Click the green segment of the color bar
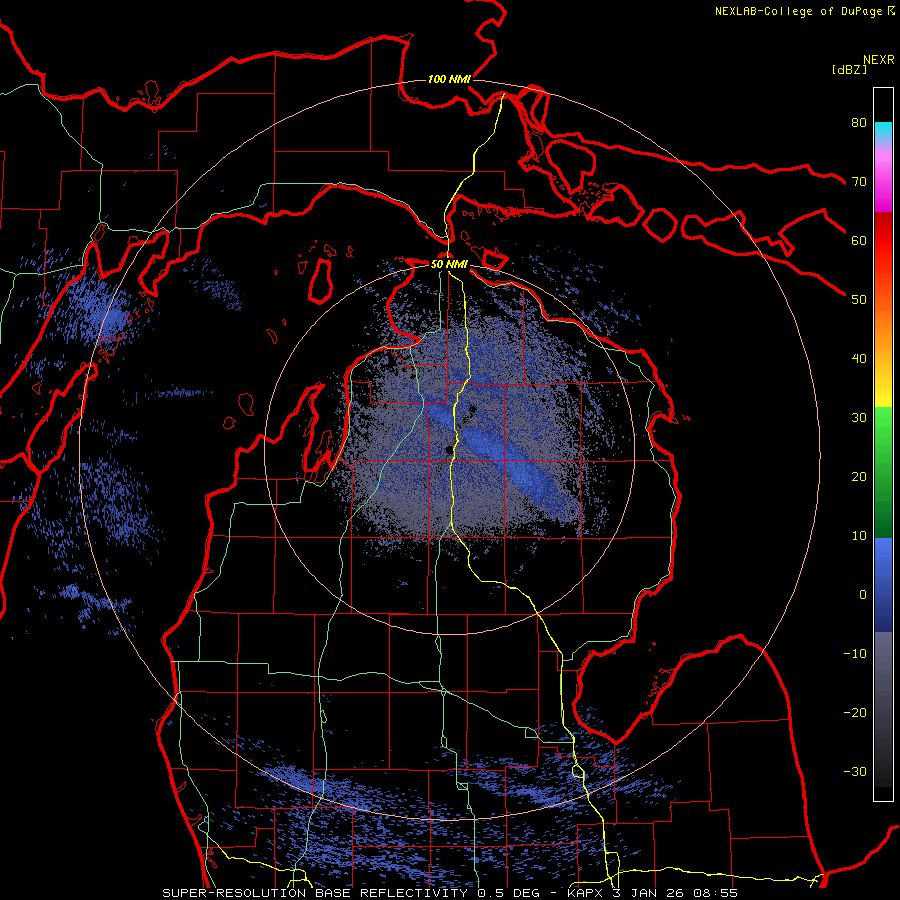Screen dimensions: 900x900 [883, 472]
